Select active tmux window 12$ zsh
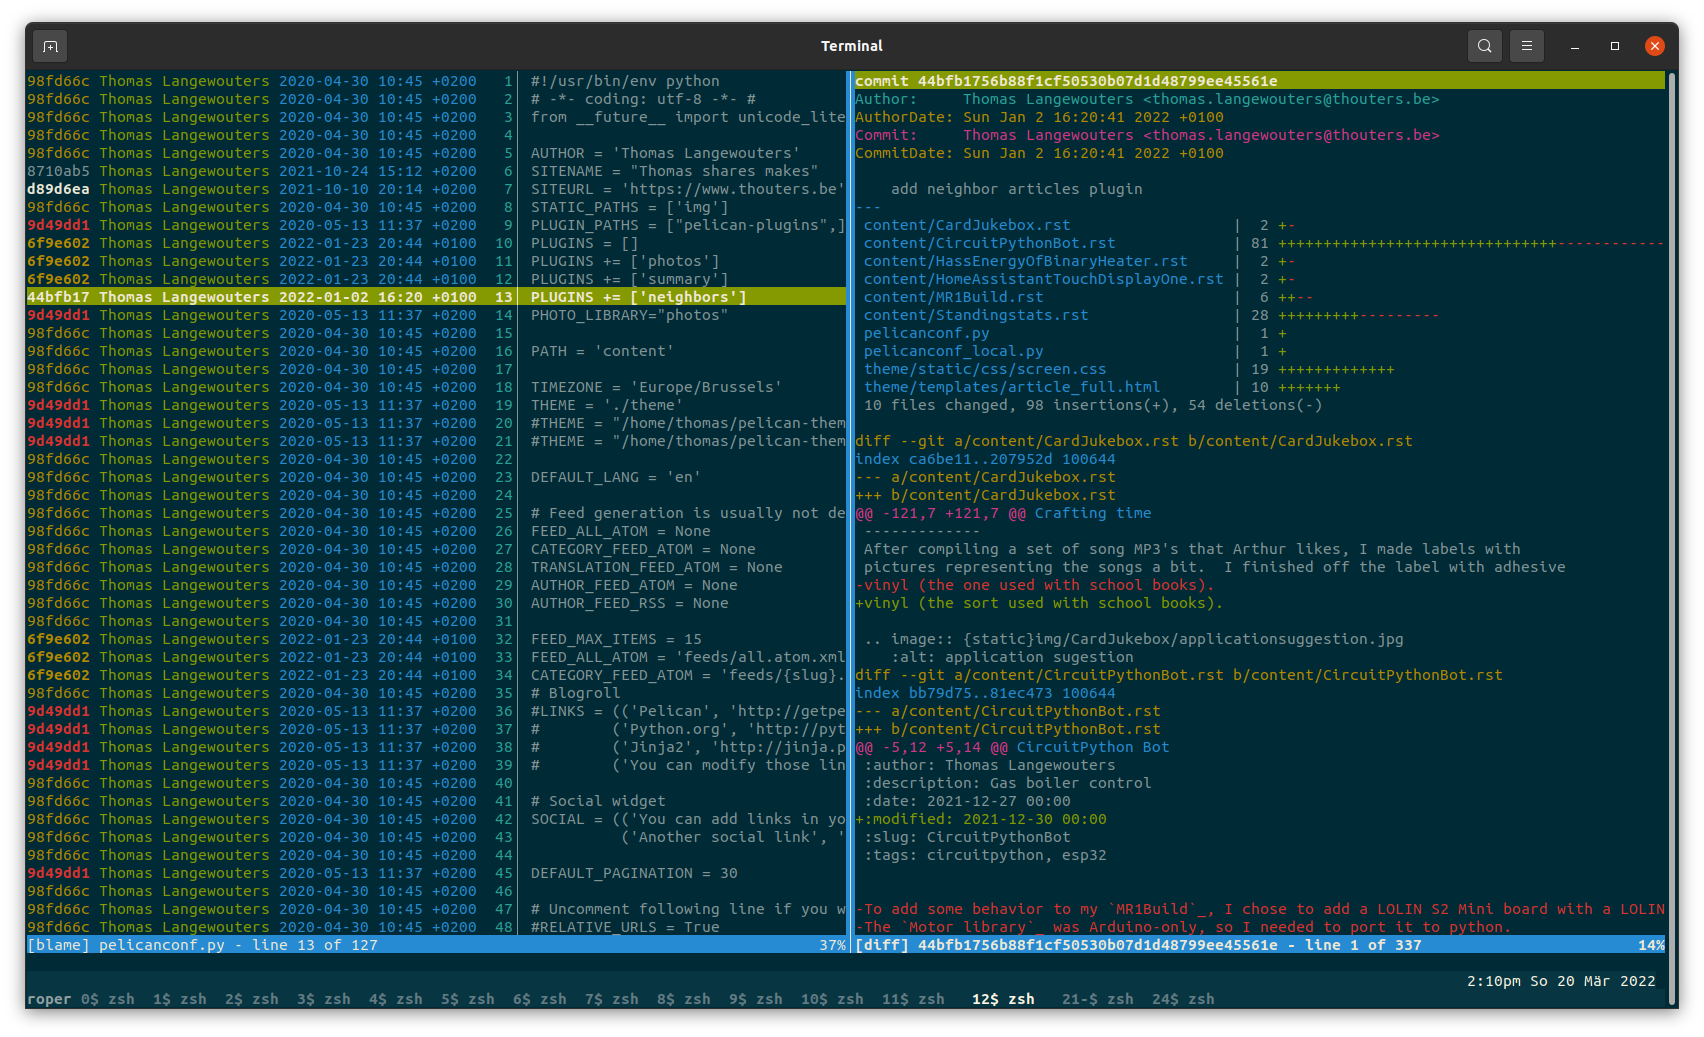This screenshot has width=1704, height=1037. (x=1003, y=999)
